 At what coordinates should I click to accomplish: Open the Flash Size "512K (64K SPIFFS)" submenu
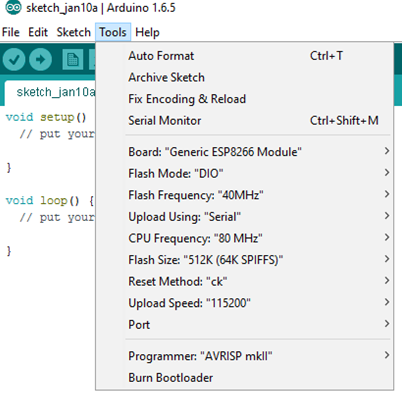[x=244, y=260]
